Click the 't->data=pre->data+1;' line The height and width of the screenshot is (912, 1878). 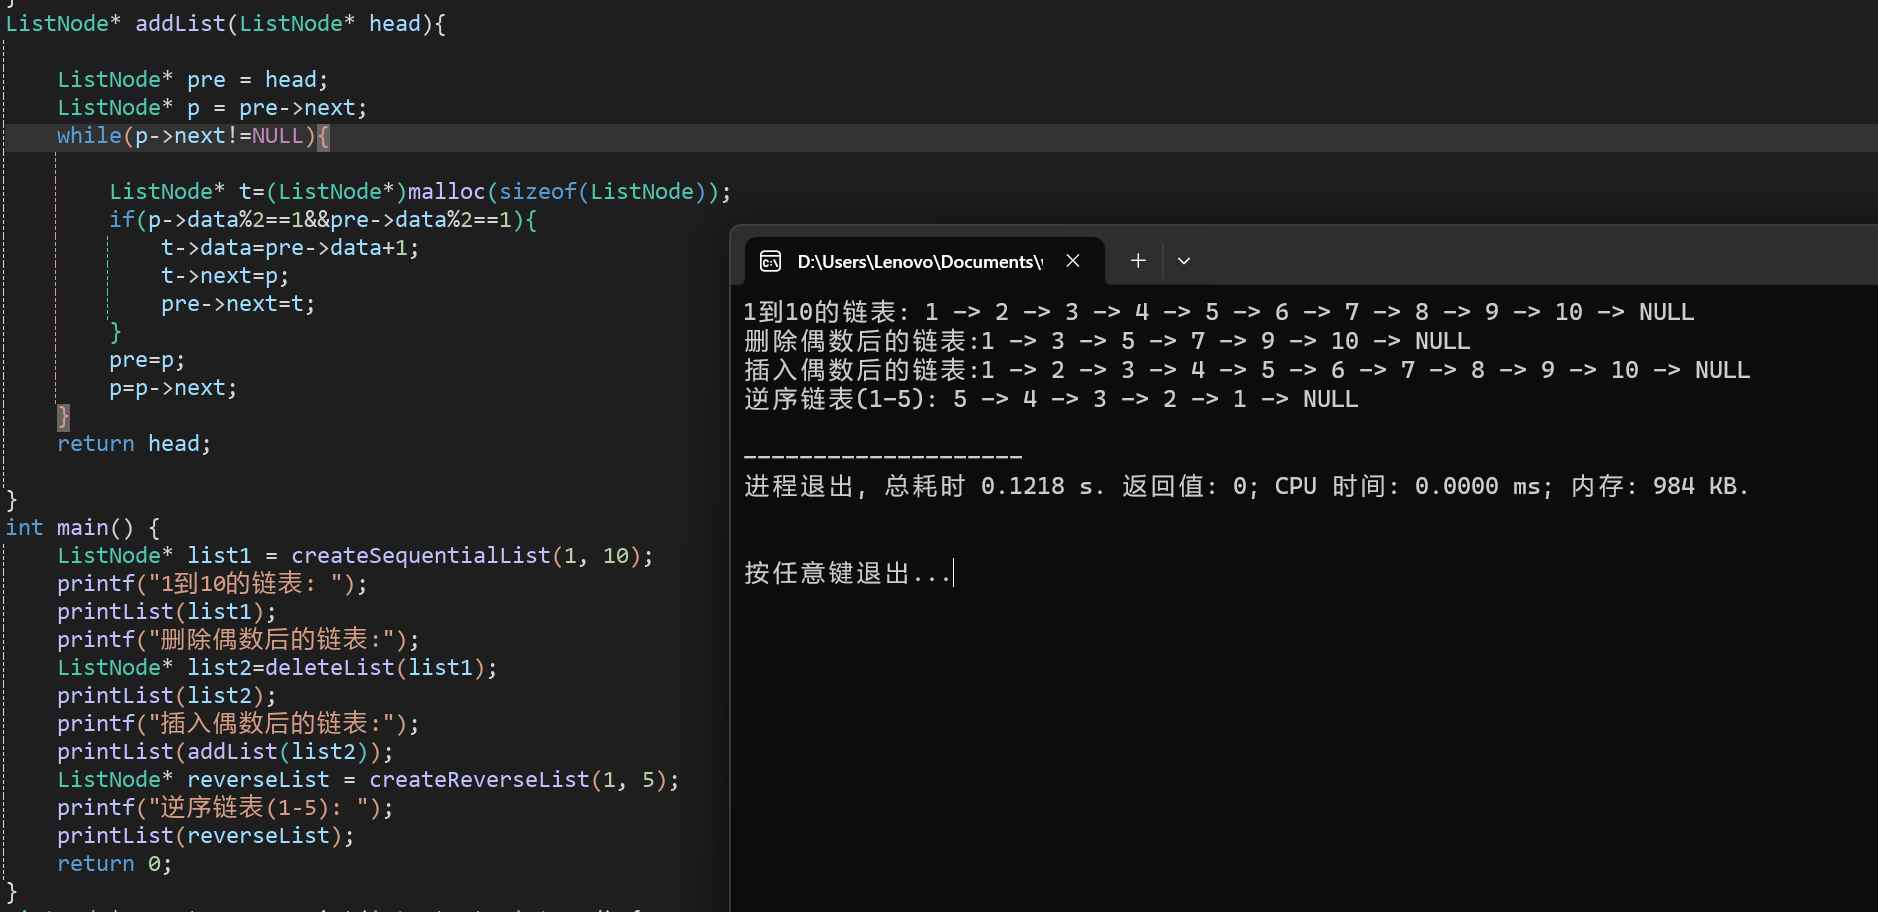tap(290, 248)
